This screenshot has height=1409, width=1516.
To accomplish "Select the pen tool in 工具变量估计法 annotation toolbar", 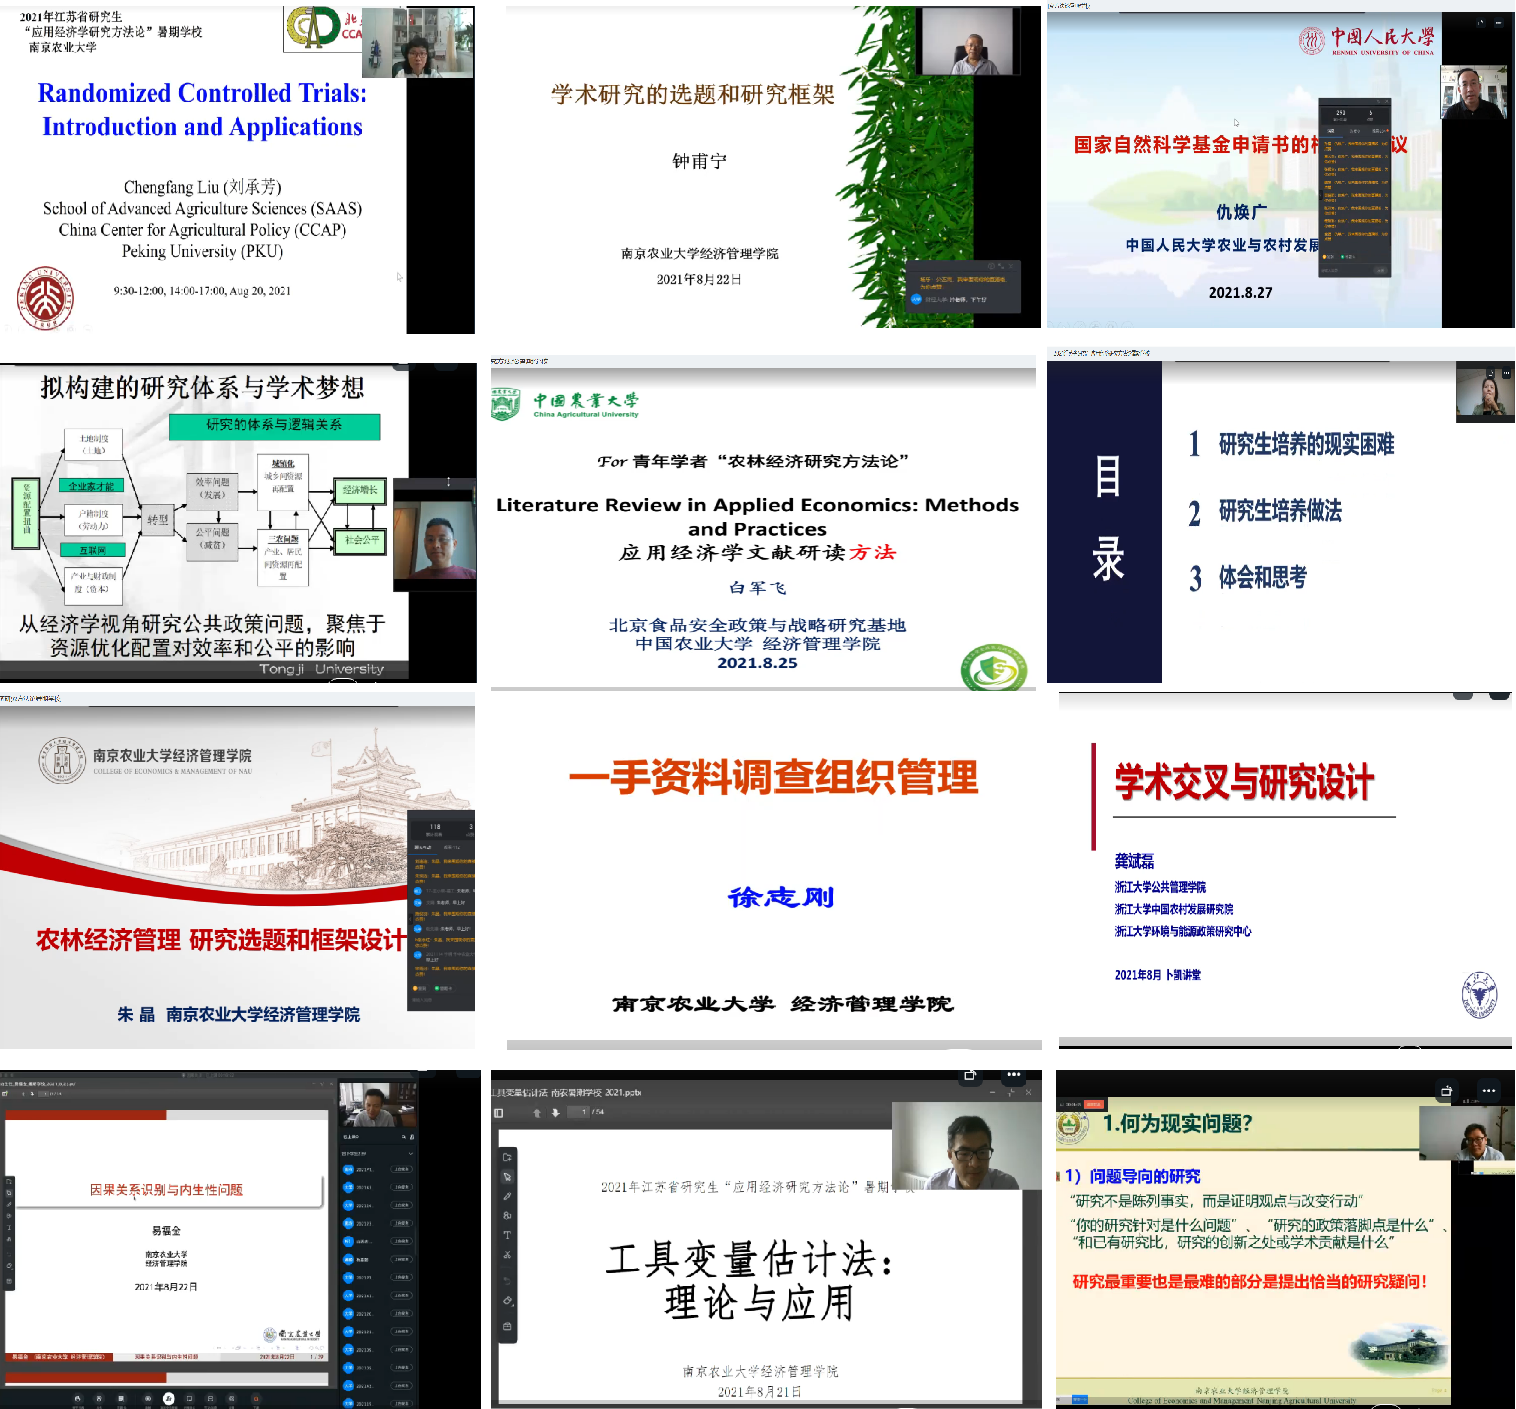I will (x=507, y=1196).
